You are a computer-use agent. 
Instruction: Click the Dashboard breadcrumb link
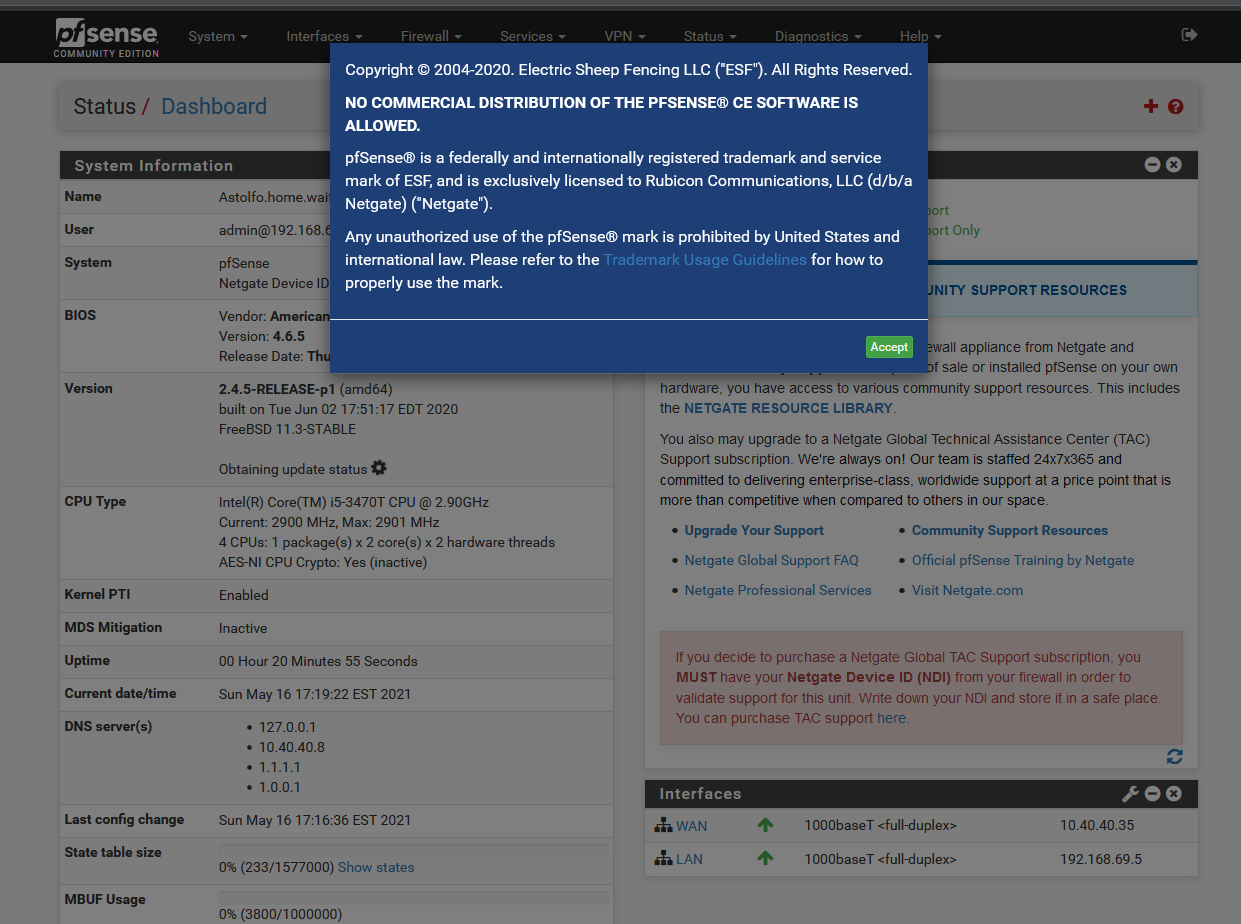tap(214, 107)
